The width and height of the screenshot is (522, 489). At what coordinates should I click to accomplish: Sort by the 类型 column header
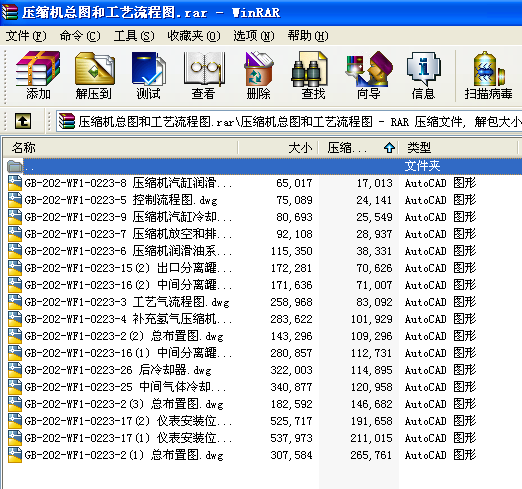(458, 147)
